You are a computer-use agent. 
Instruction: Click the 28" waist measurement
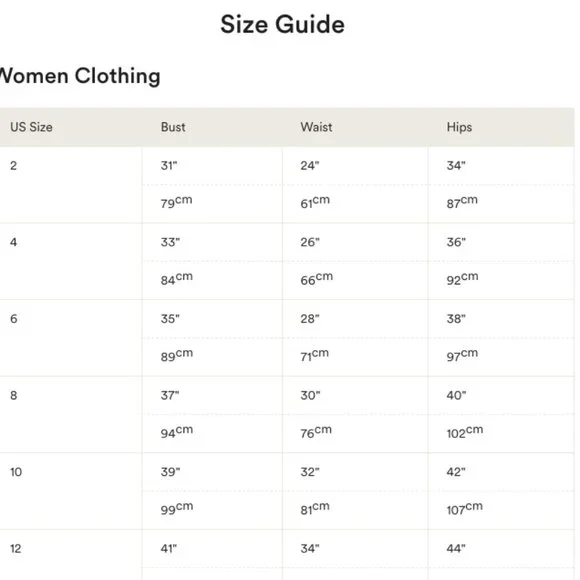(310, 318)
